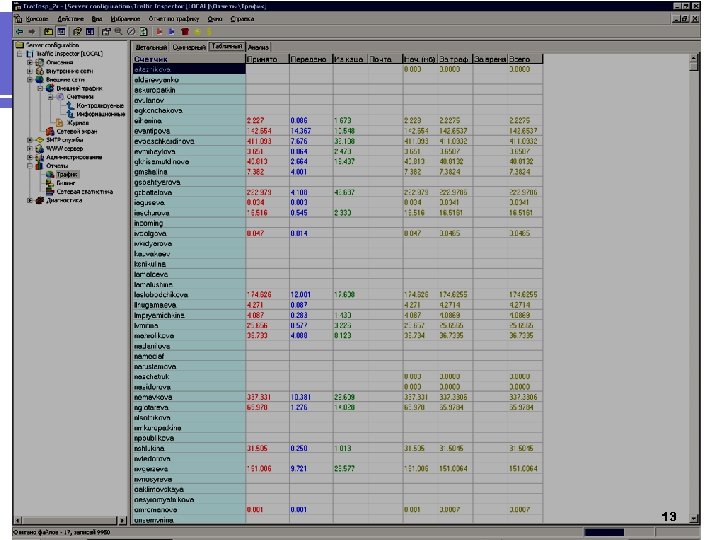Click the refresh document toolbar icon
720x540 pixels.
click(x=144, y=31)
